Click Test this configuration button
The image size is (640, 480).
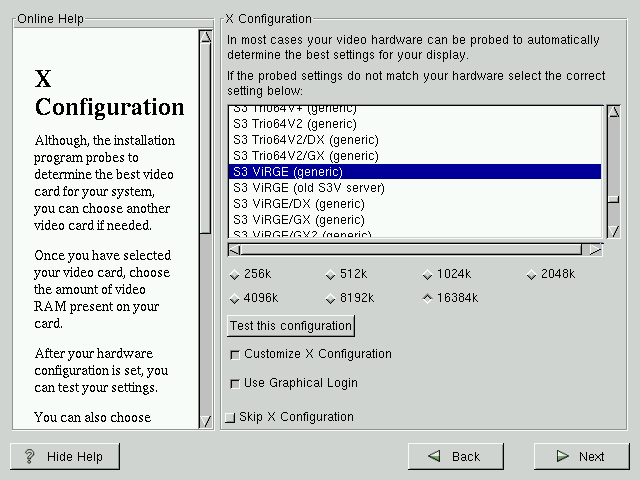click(x=291, y=325)
